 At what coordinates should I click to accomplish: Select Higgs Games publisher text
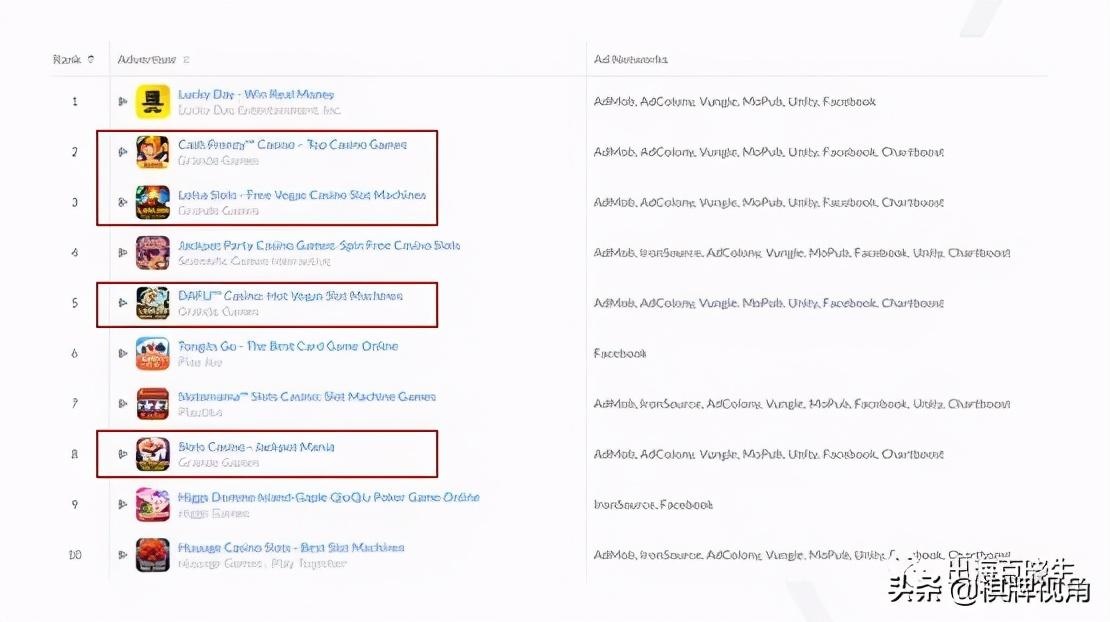(214, 513)
